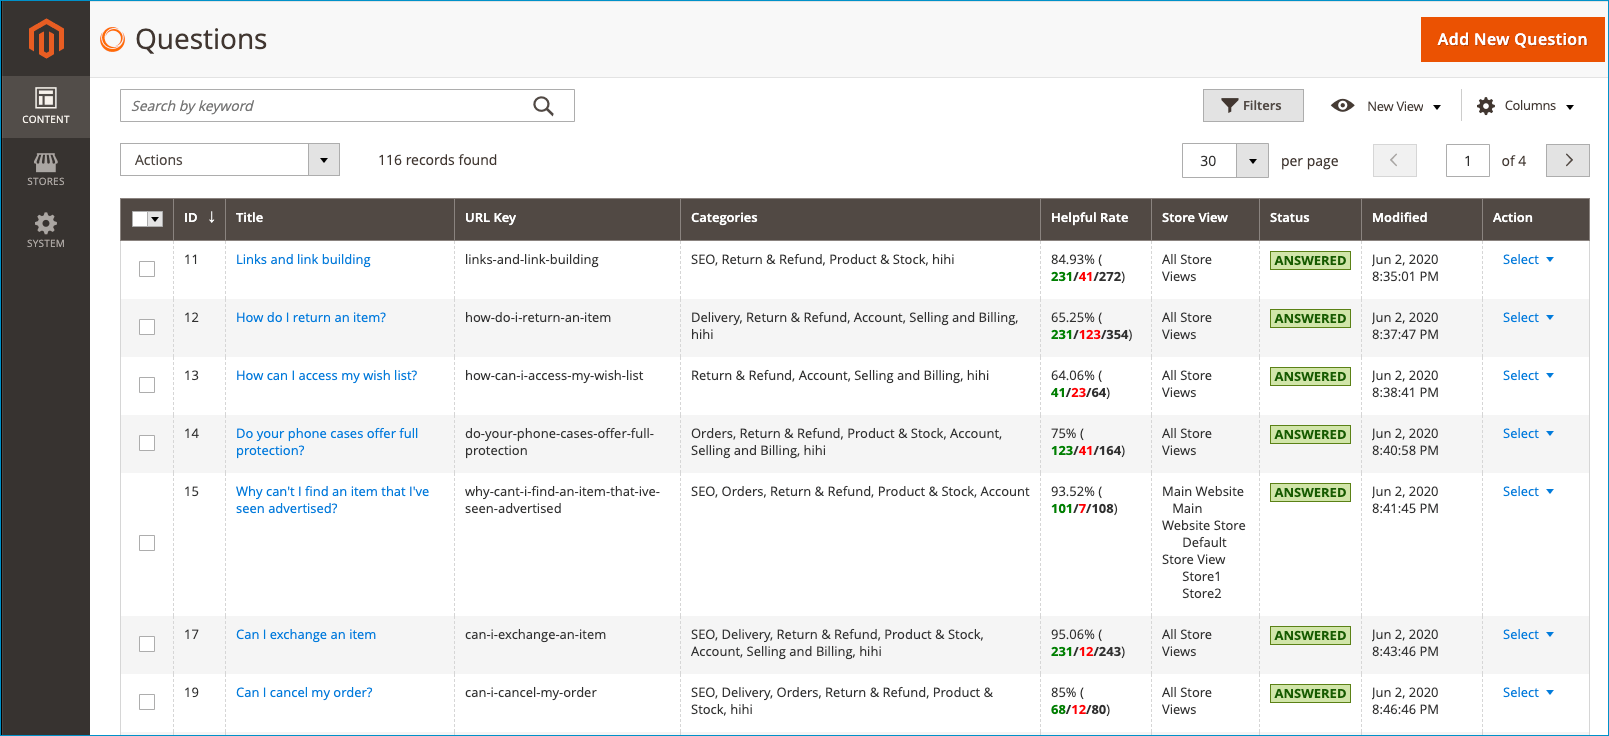This screenshot has height=736, width=1609.
Task: Sort by ID column arrow
Action: click(x=212, y=217)
